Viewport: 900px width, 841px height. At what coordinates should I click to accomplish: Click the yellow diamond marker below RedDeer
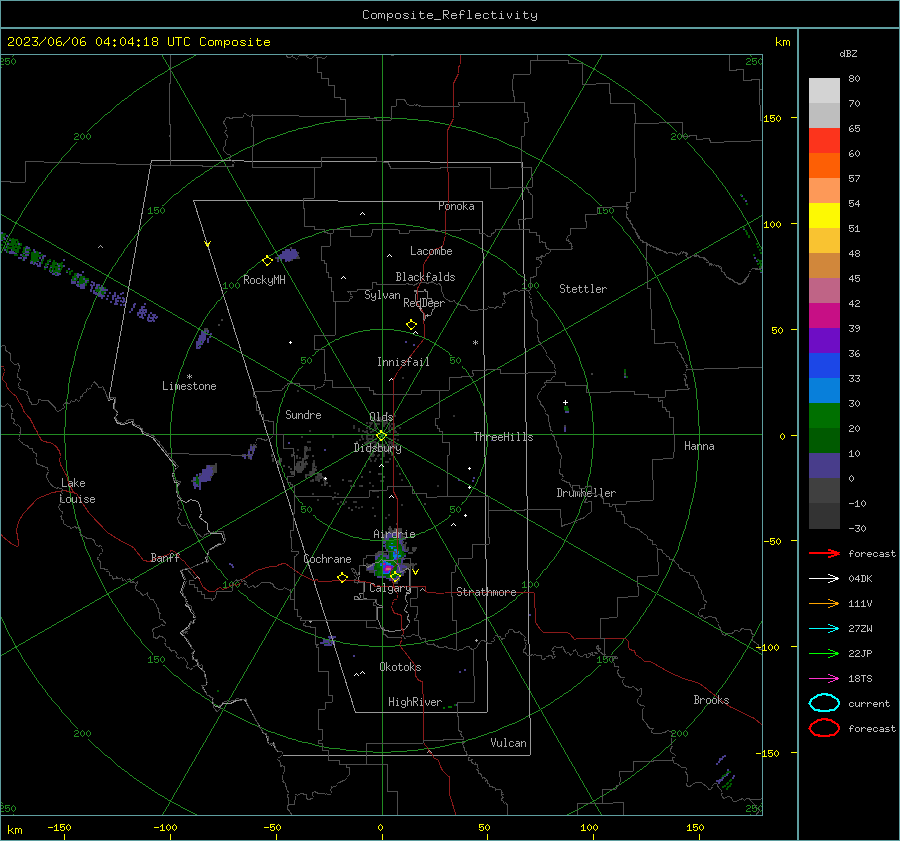(x=411, y=325)
